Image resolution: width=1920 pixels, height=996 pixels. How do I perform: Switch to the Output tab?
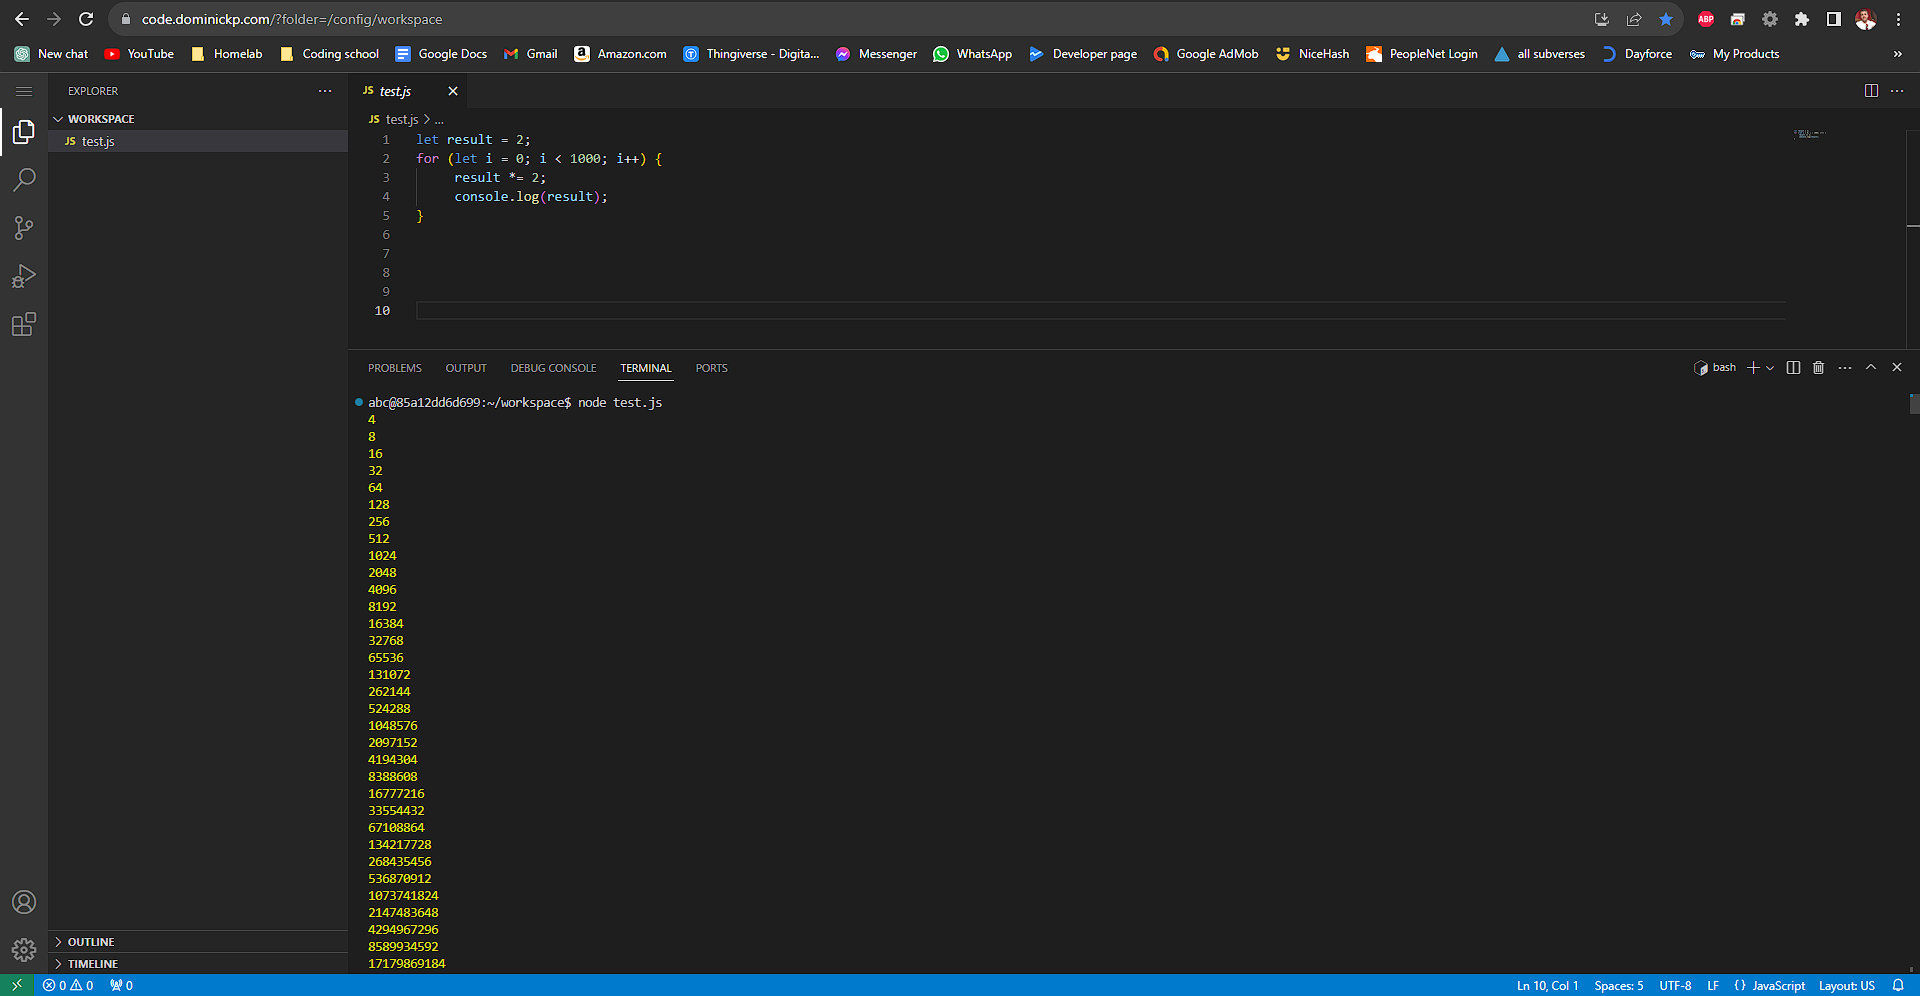click(466, 368)
